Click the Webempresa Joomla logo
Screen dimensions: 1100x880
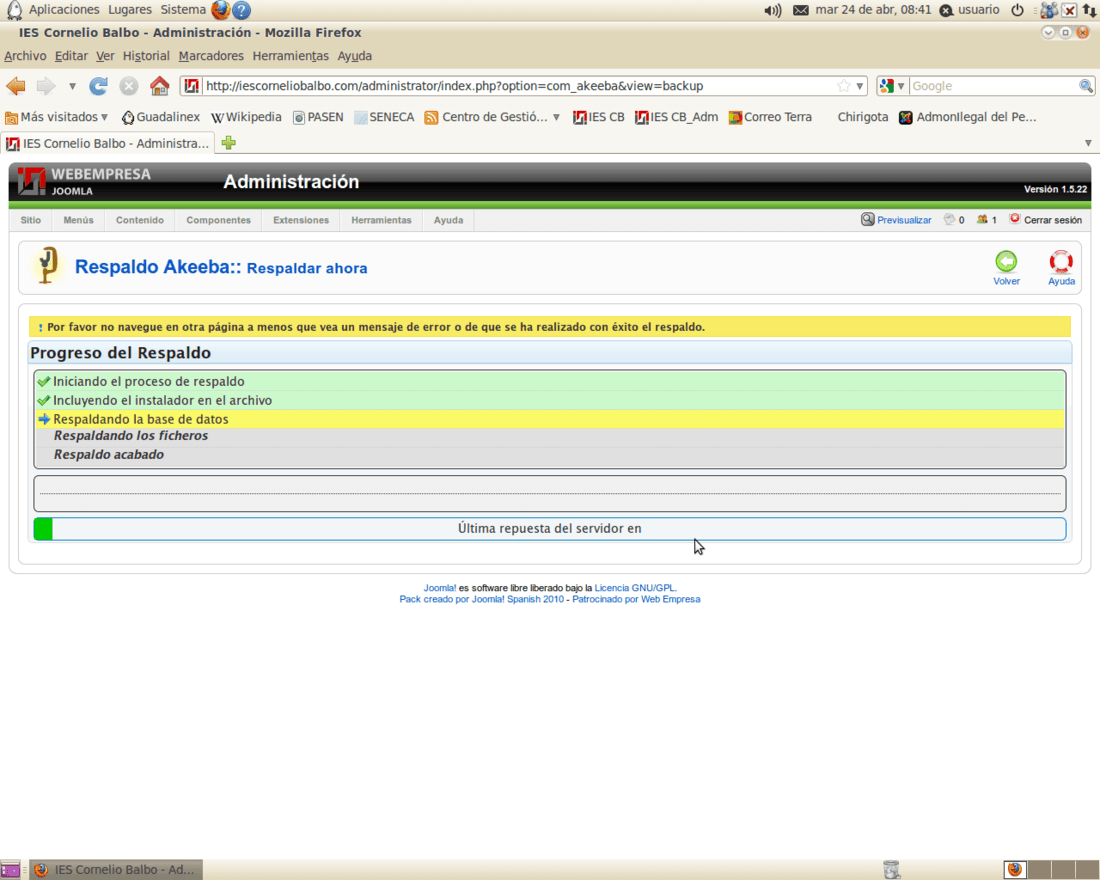tap(84, 182)
